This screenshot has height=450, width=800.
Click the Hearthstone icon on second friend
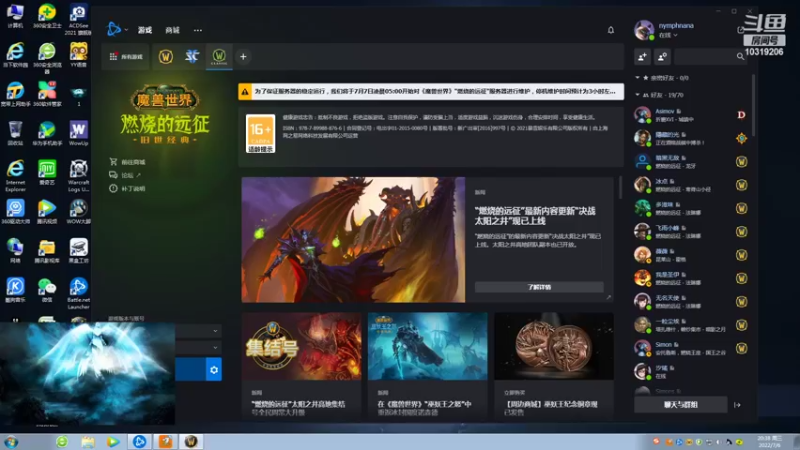[x=741, y=138]
